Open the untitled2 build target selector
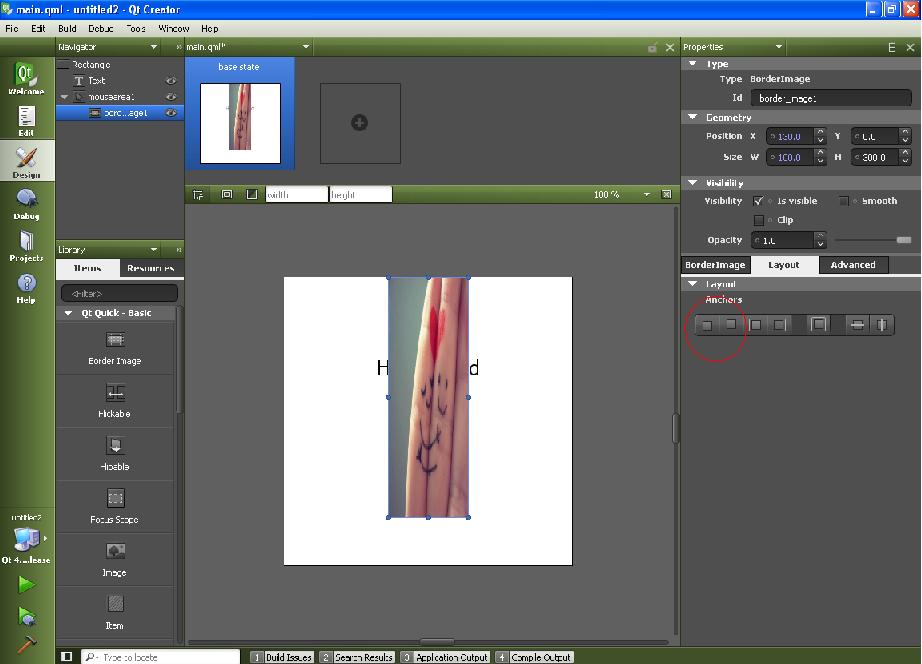 pos(26,539)
